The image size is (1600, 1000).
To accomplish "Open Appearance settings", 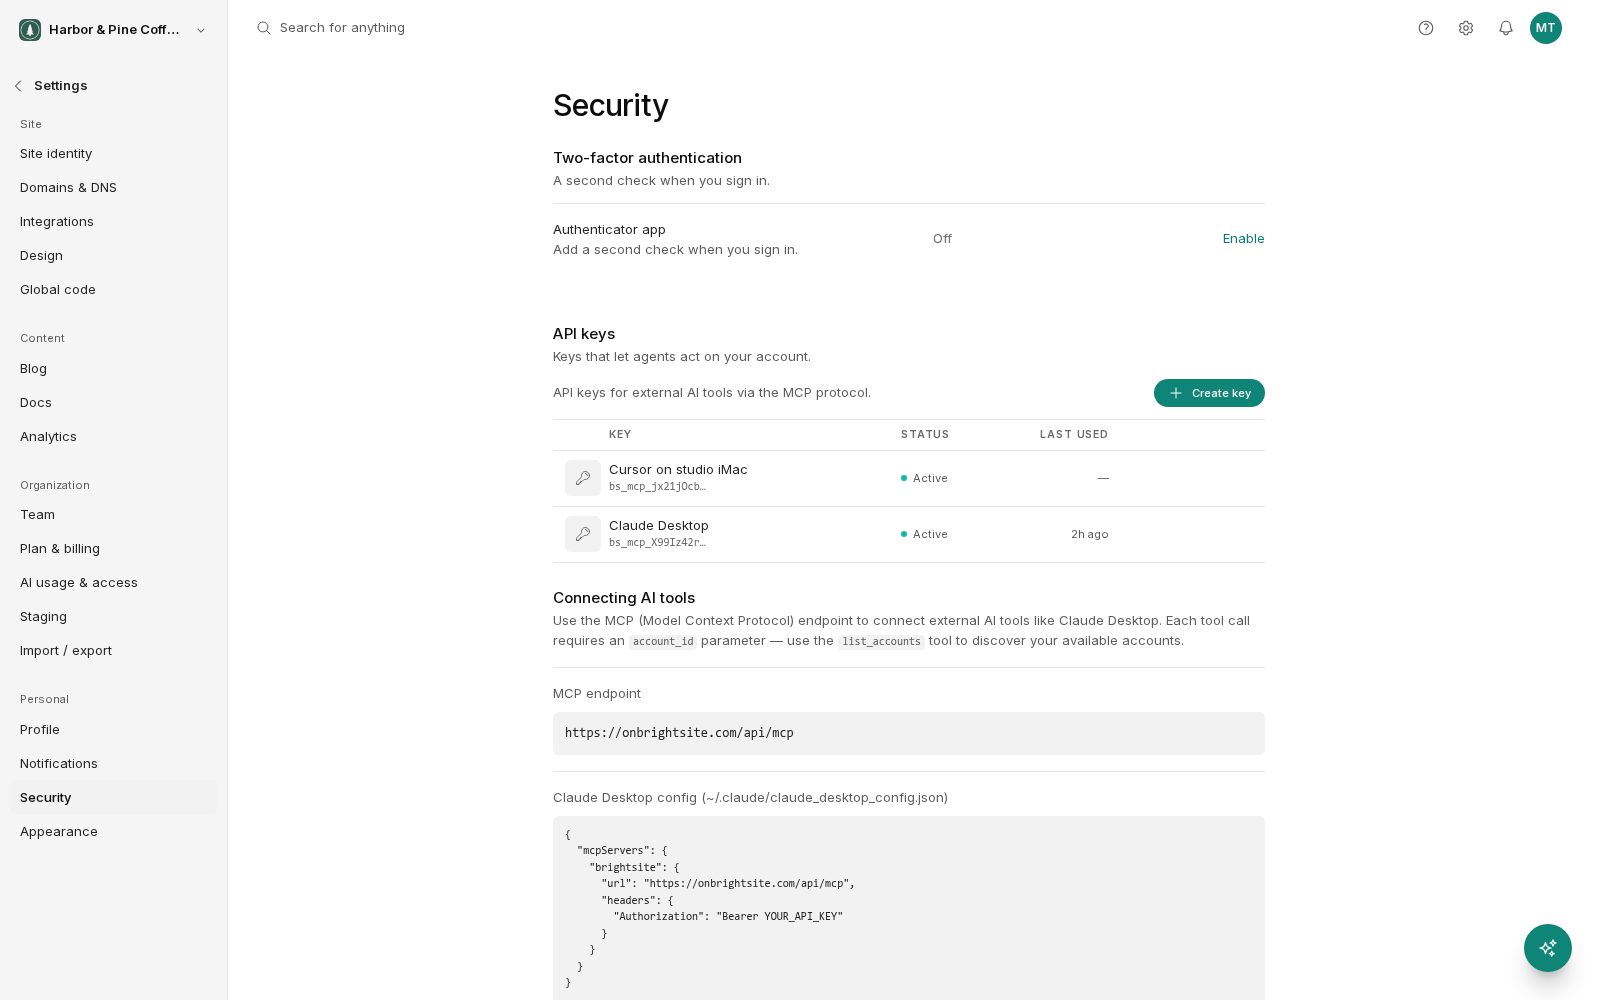I will (x=114, y=832).
